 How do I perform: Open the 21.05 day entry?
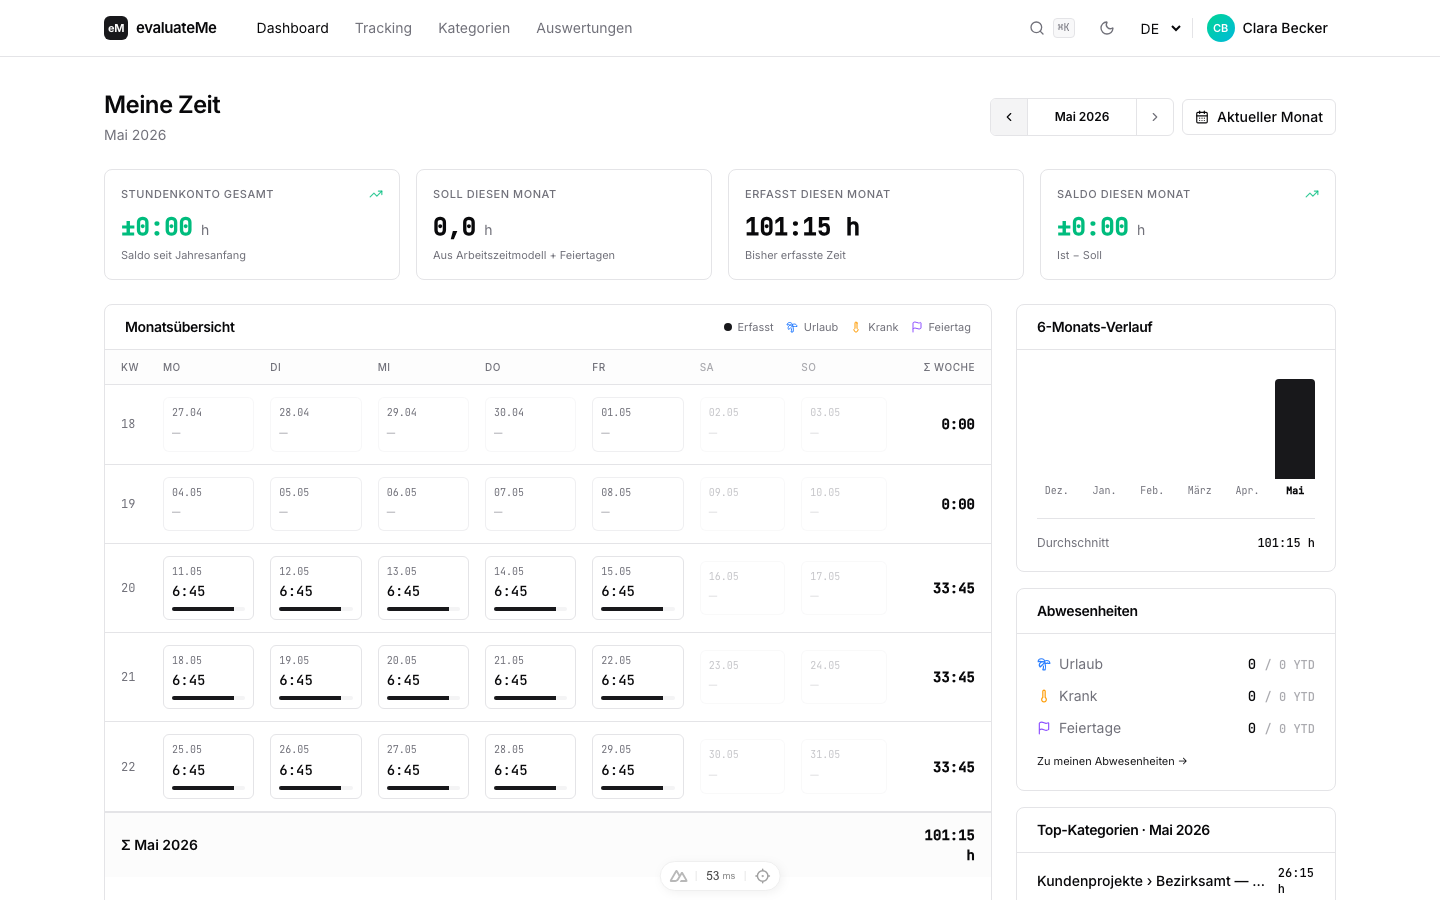530,677
